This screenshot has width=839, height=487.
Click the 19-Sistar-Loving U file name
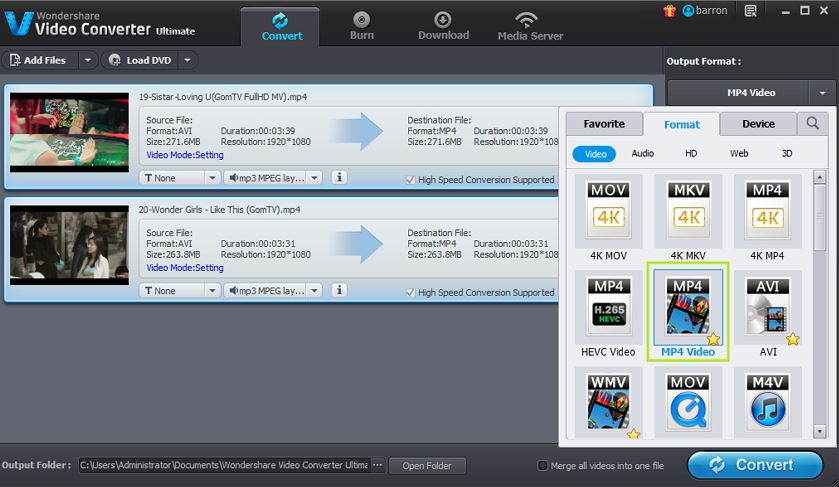coord(223,97)
